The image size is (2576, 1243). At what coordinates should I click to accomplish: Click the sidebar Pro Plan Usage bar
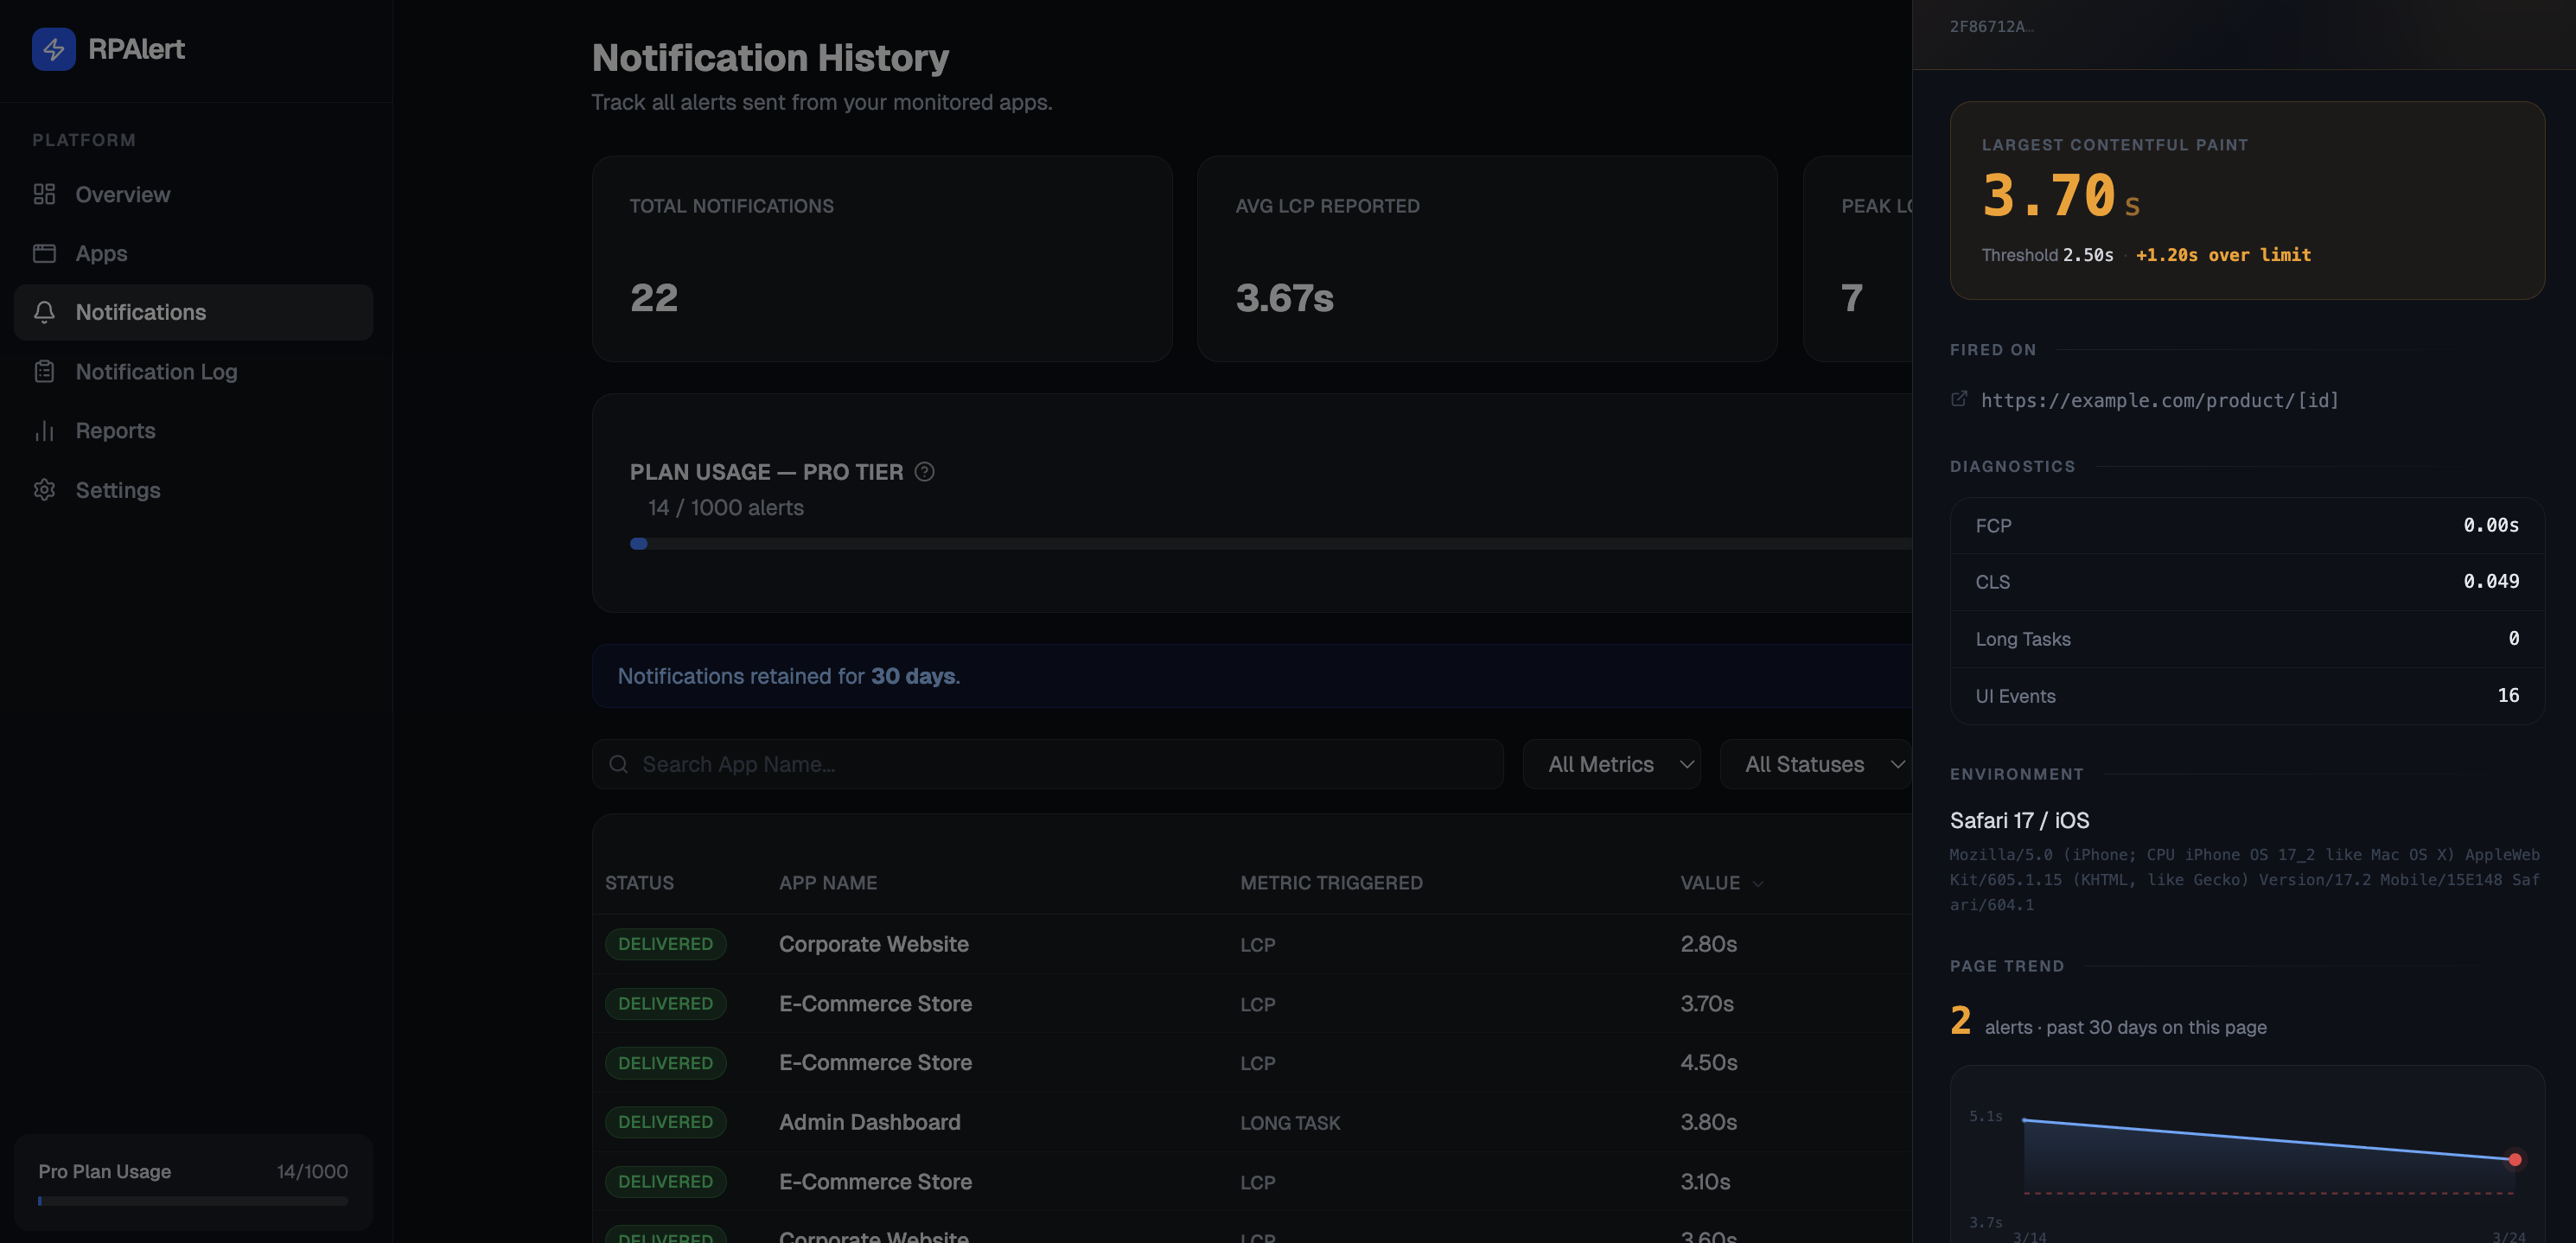(x=193, y=1200)
